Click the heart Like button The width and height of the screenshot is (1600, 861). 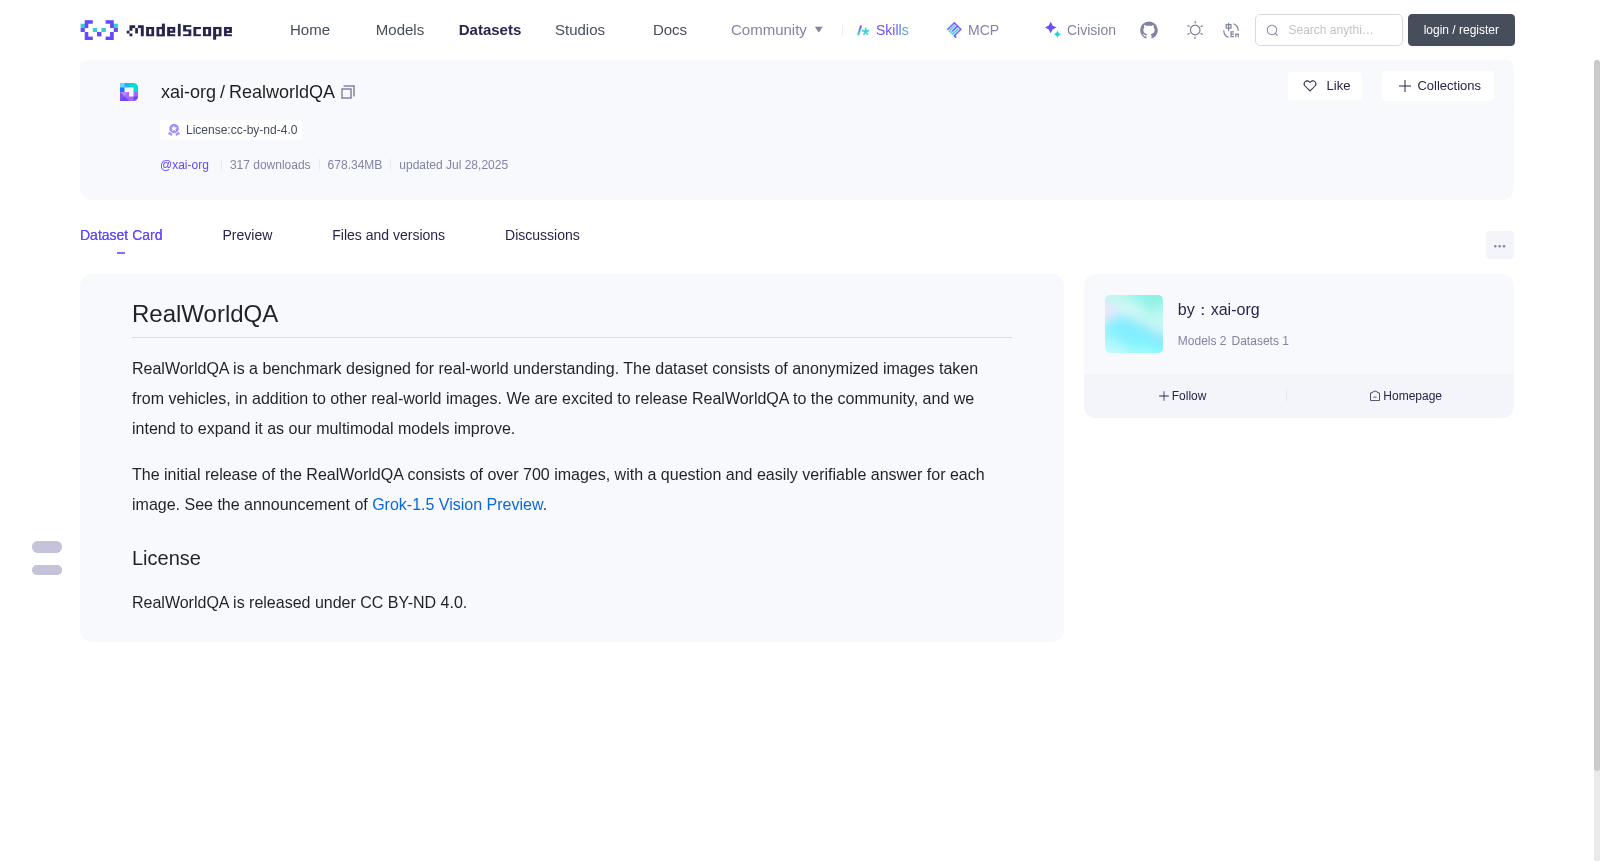coord(1325,86)
